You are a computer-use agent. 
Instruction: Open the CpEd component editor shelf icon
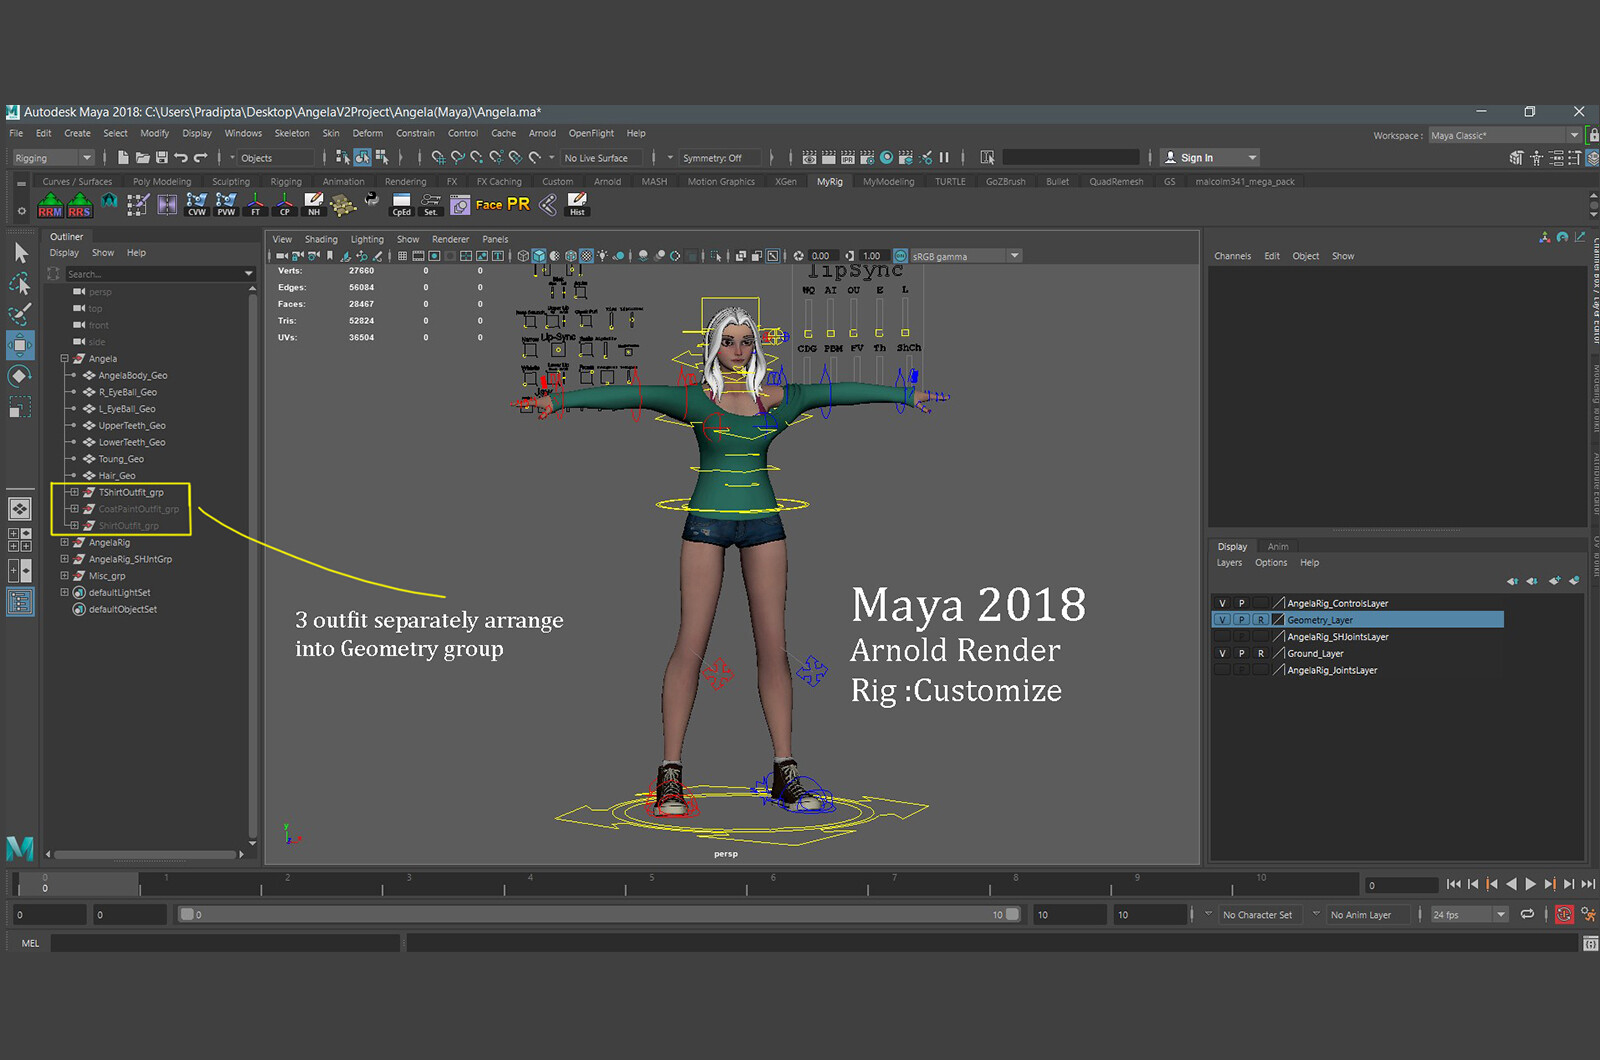(401, 205)
